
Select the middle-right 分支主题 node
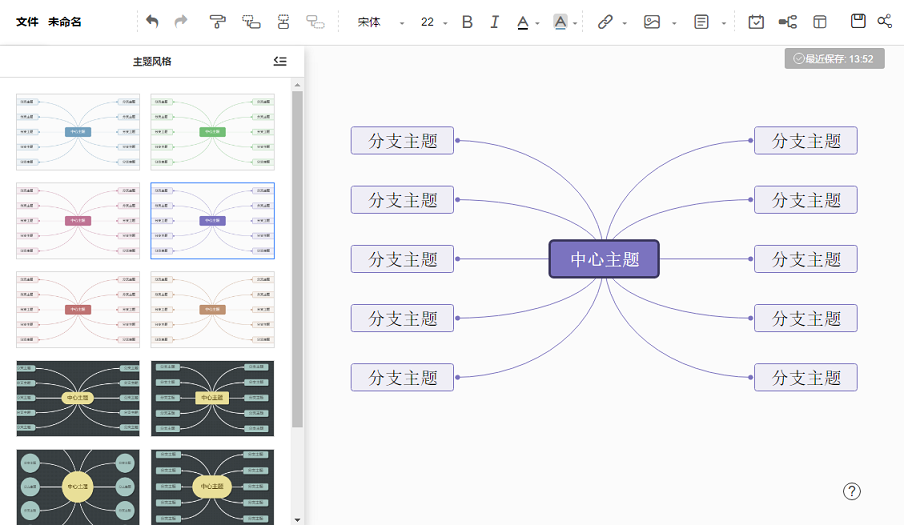pyautogui.click(x=806, y=259)
